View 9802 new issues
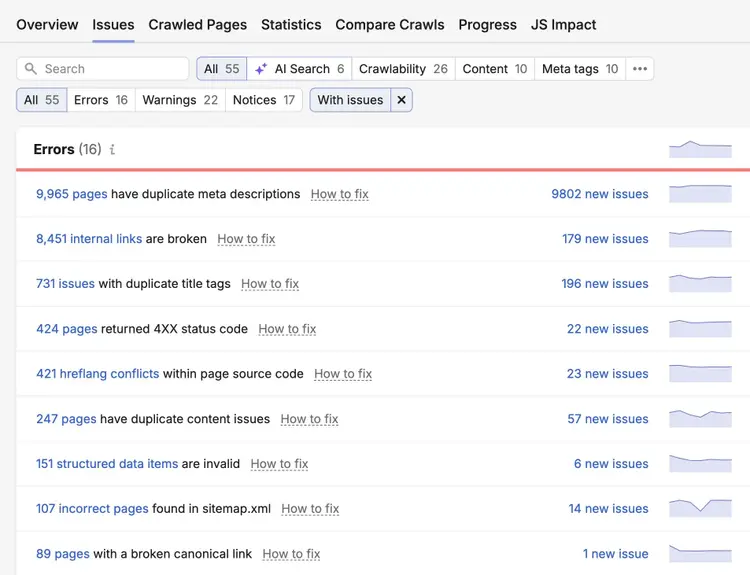Screen dimensions: 750x575 [600, 194]
